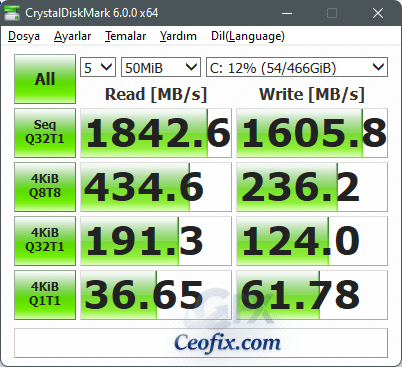Open the Ayarlar menu
Screen dimensions: 402x367
click(73, 36)
